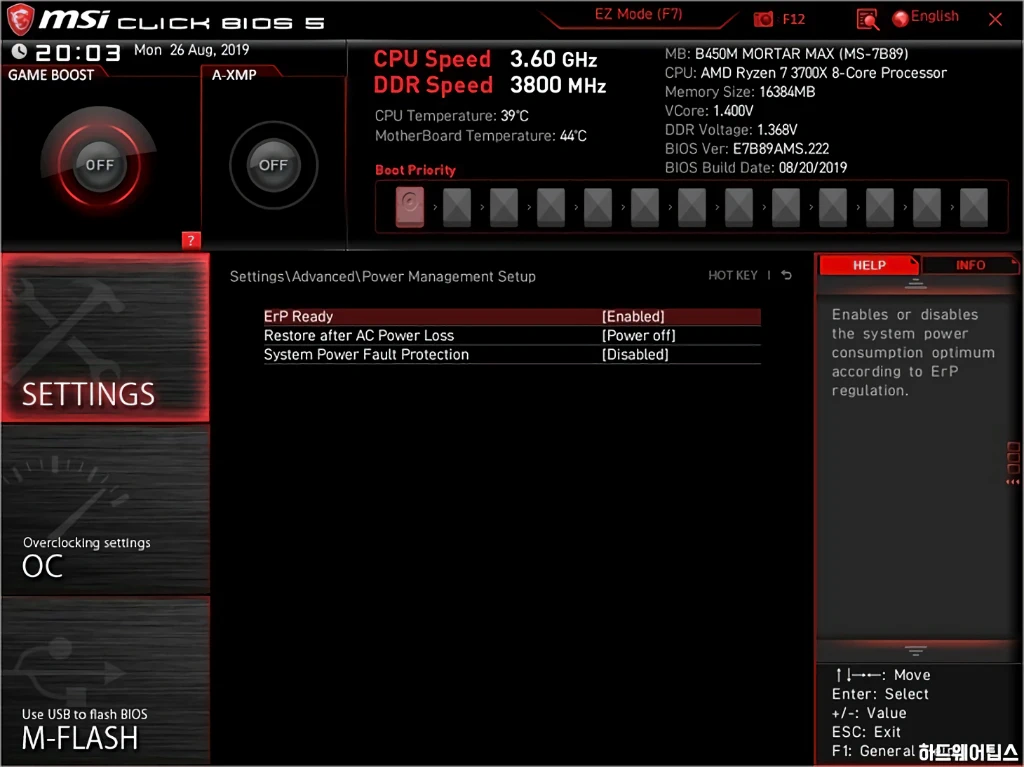Click the breadcrumb Settings\Advanced\Power Management Setup
Screen dimensions: 1024x767
coord(383,276)
